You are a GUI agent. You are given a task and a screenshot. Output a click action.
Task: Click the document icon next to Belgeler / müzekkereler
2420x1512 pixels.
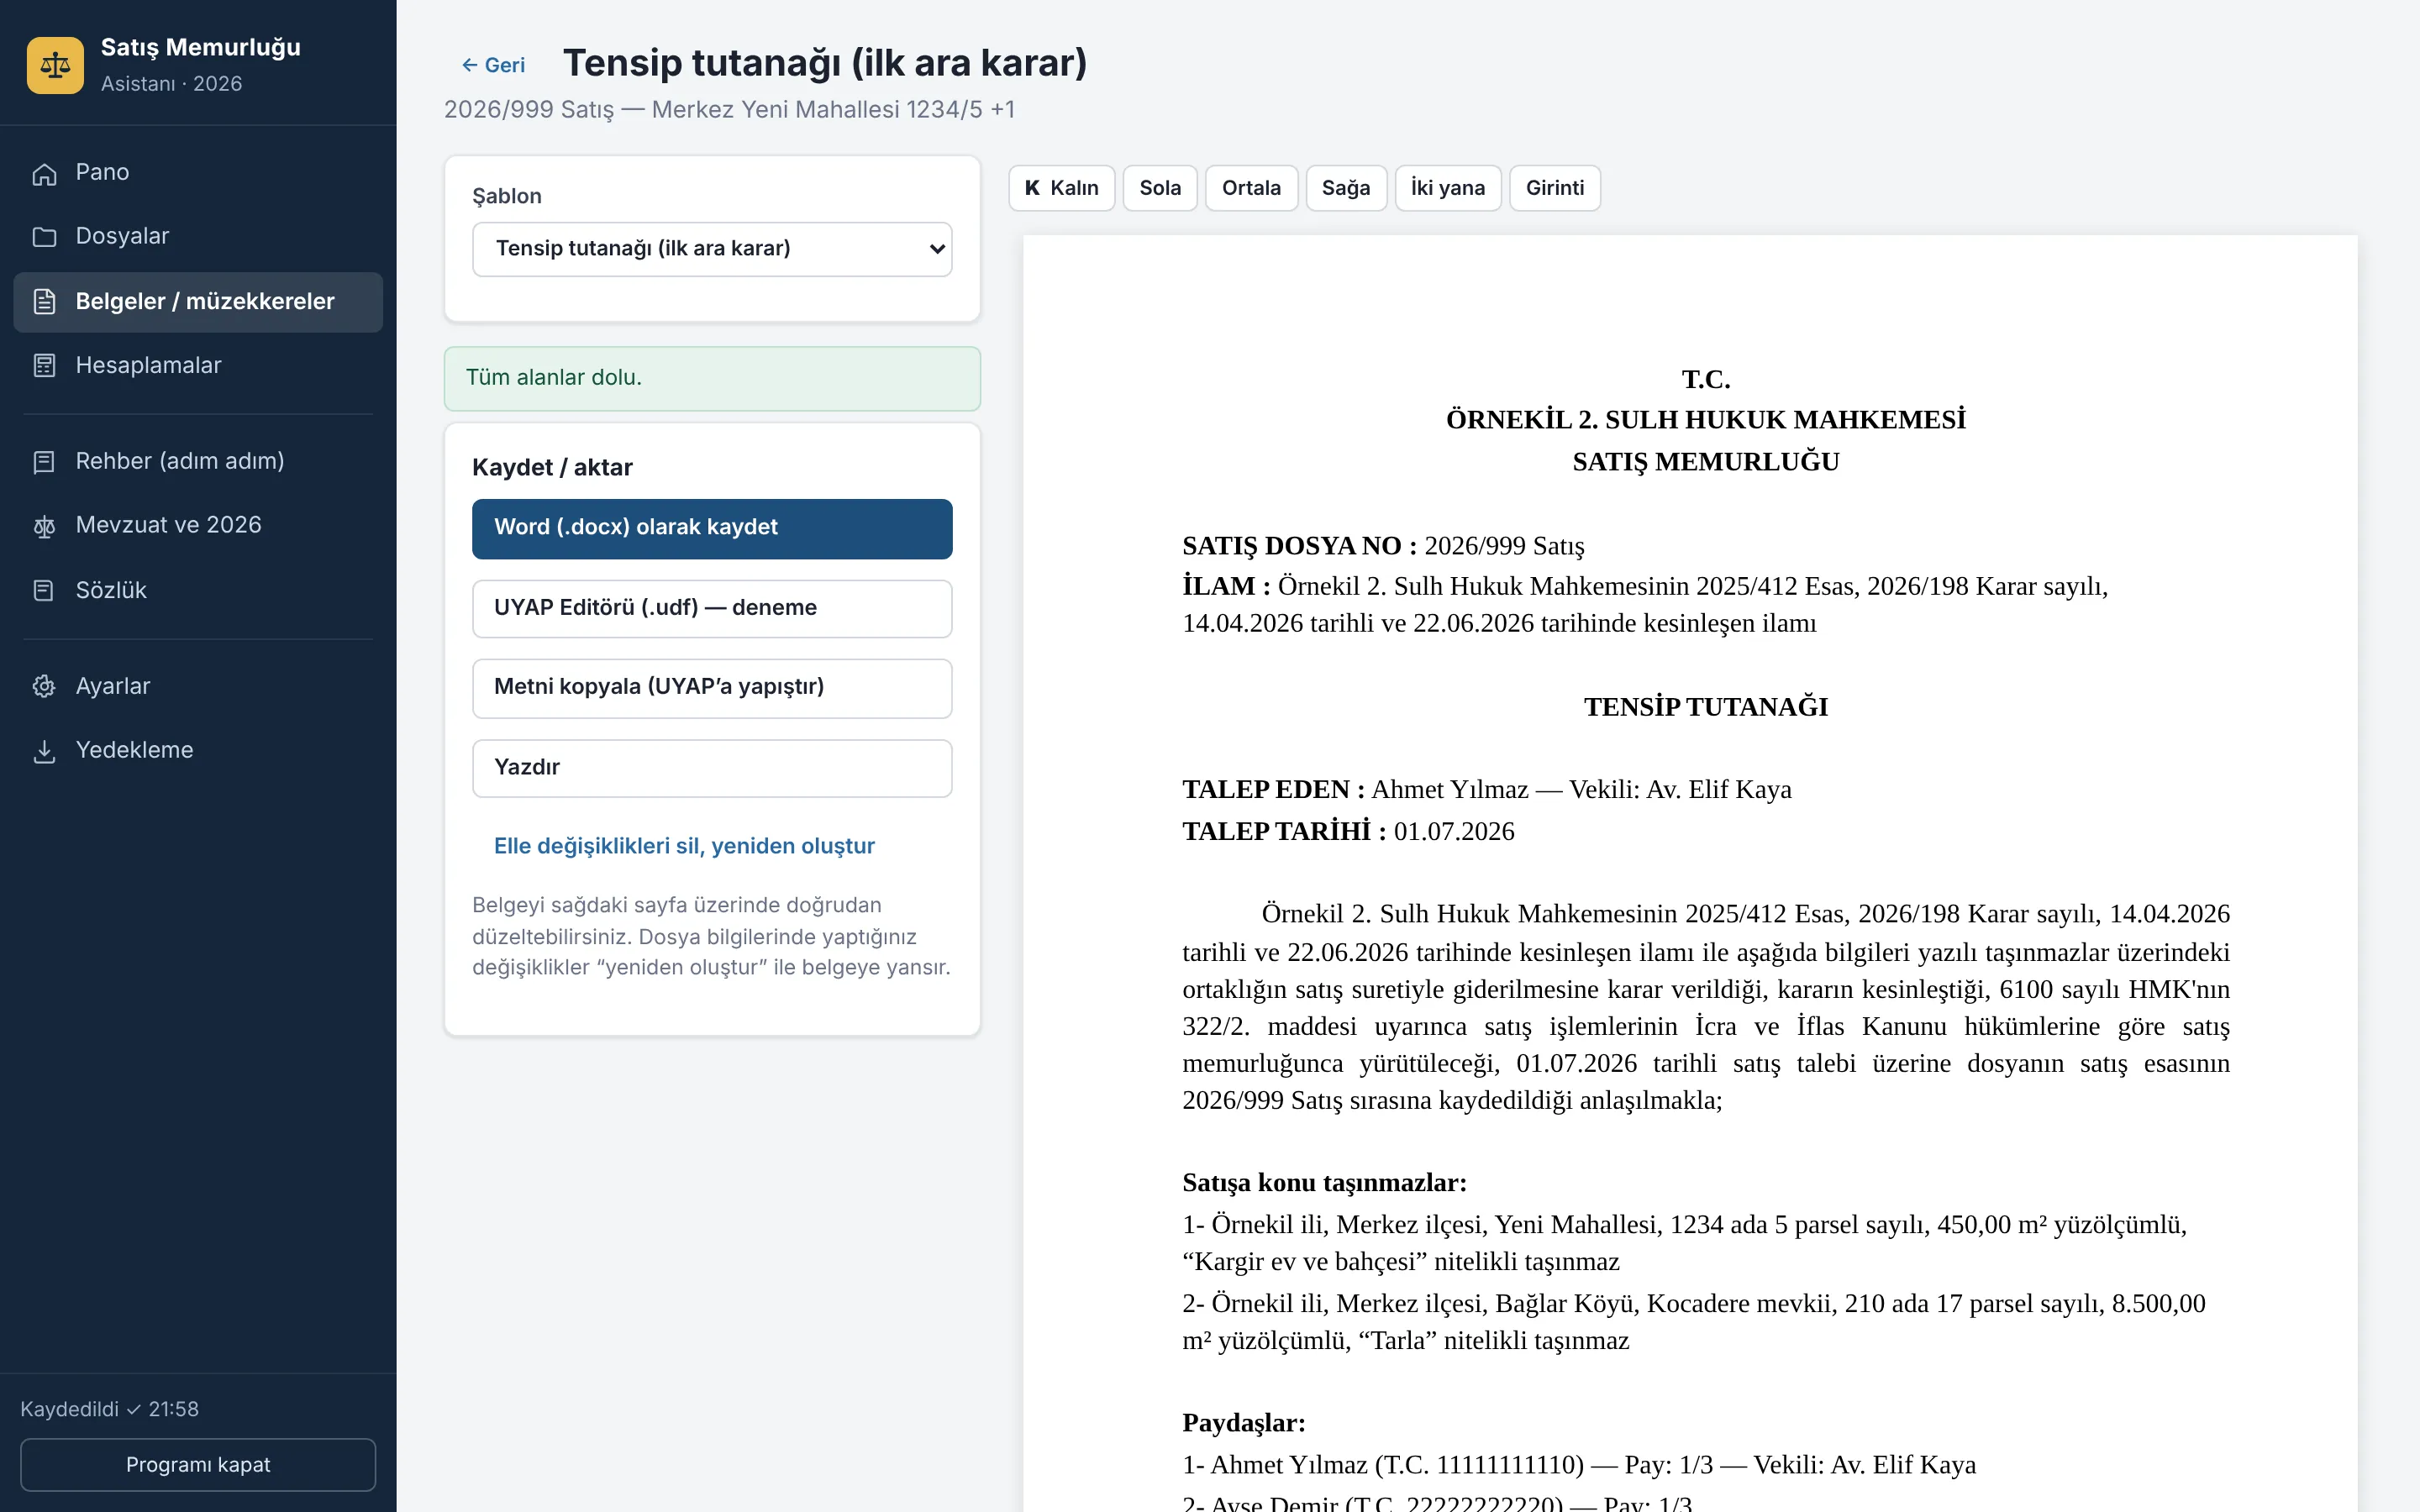[44, 301]
